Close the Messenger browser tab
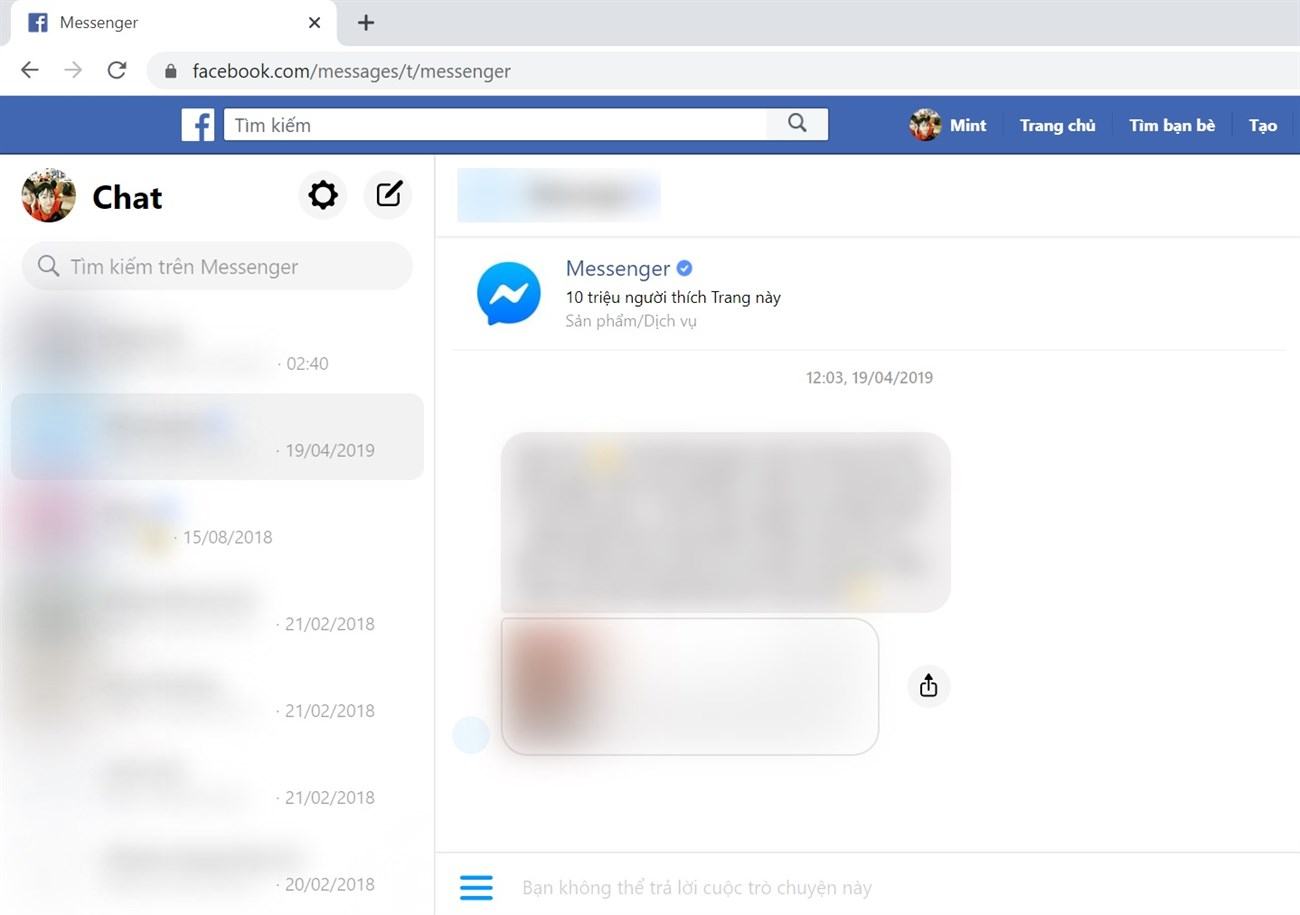 pyautogui.click(x=314, y=22)
